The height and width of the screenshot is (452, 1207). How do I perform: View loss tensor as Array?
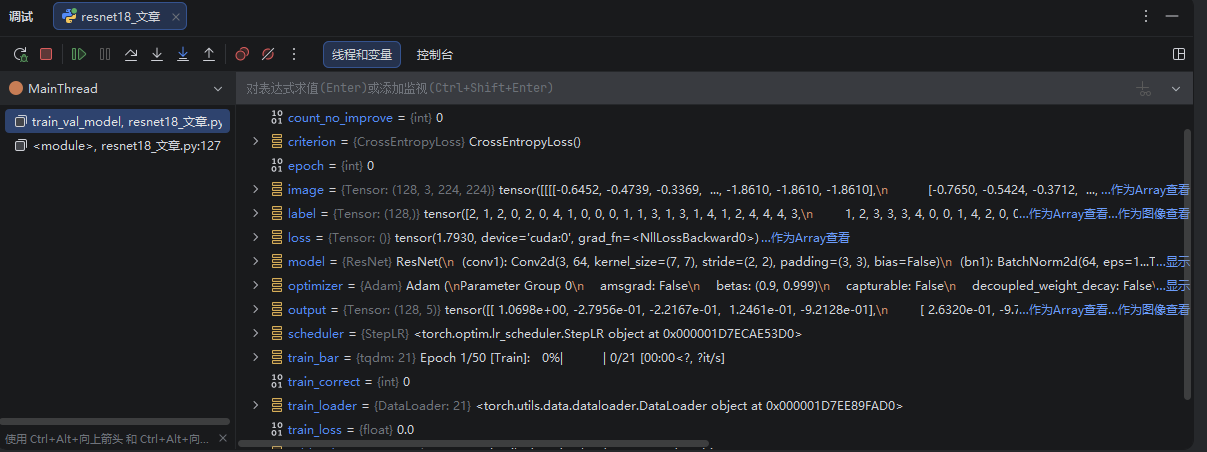pos(810,237)
